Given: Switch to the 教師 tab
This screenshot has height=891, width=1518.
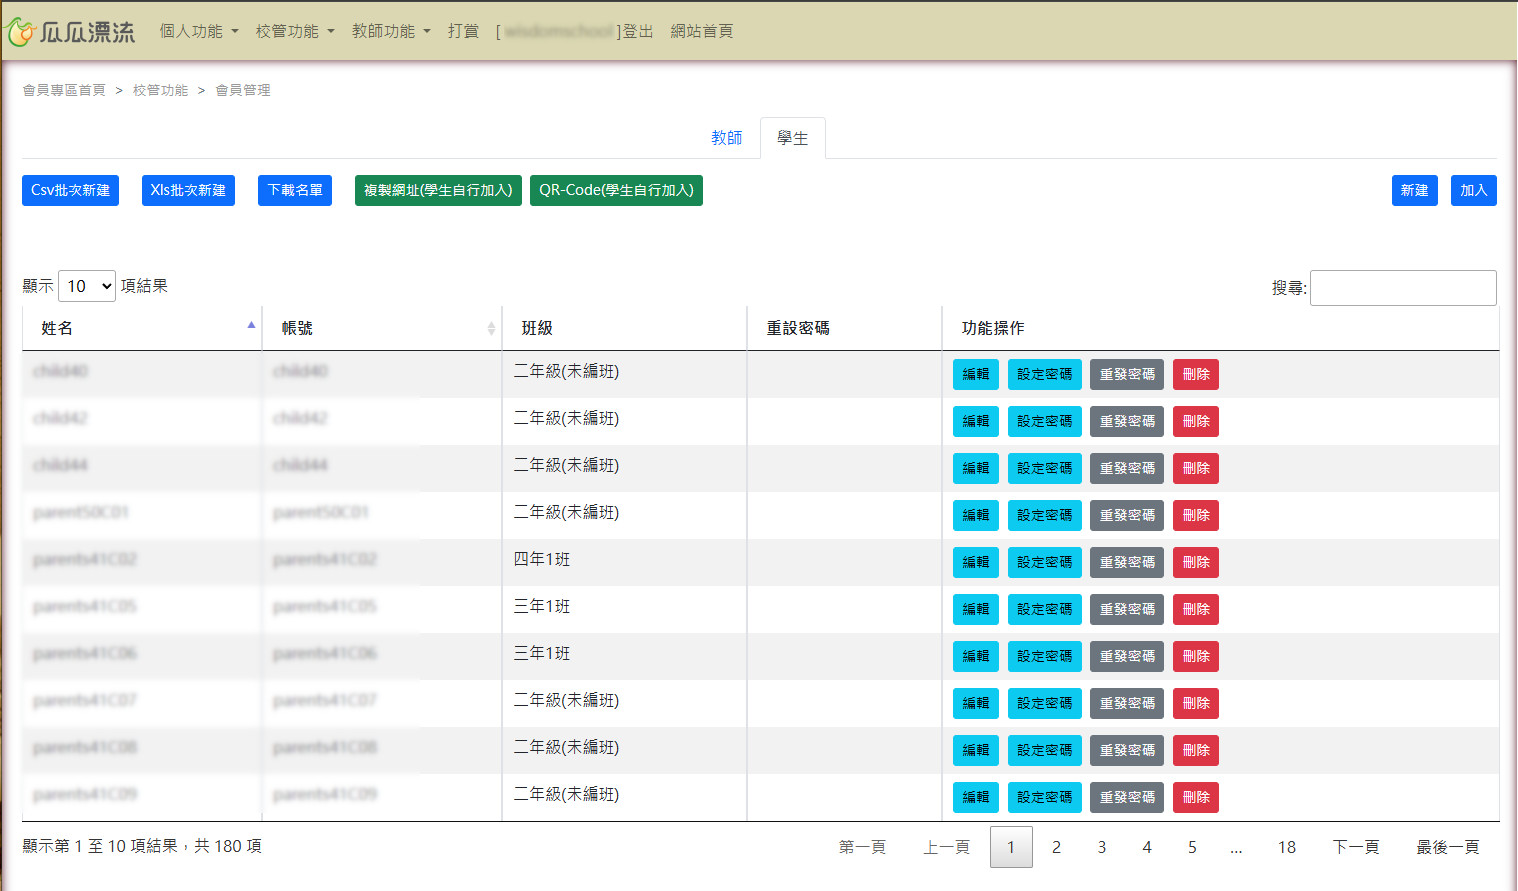Looking at the screenshot, I should point(727,138).
